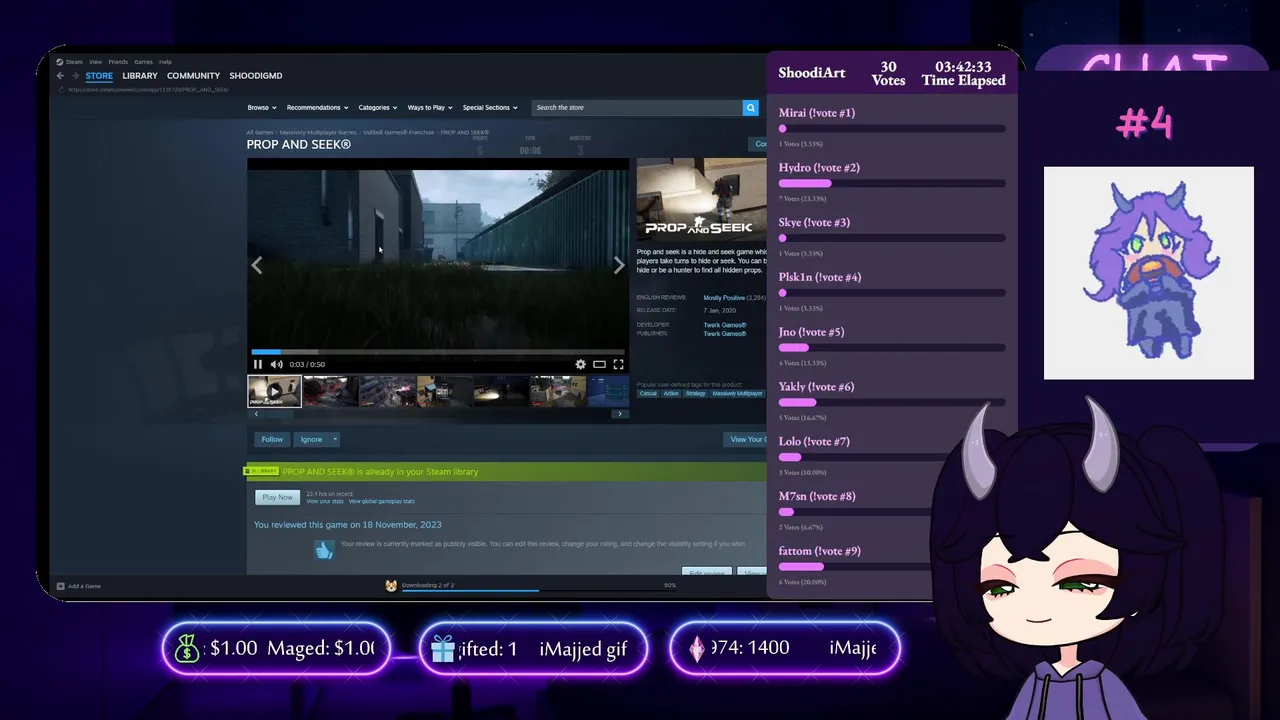Viewport: 1280px width, 720px height.
Task: Click Hydro (!vote #2) poll entry
Action: (891, 183)
